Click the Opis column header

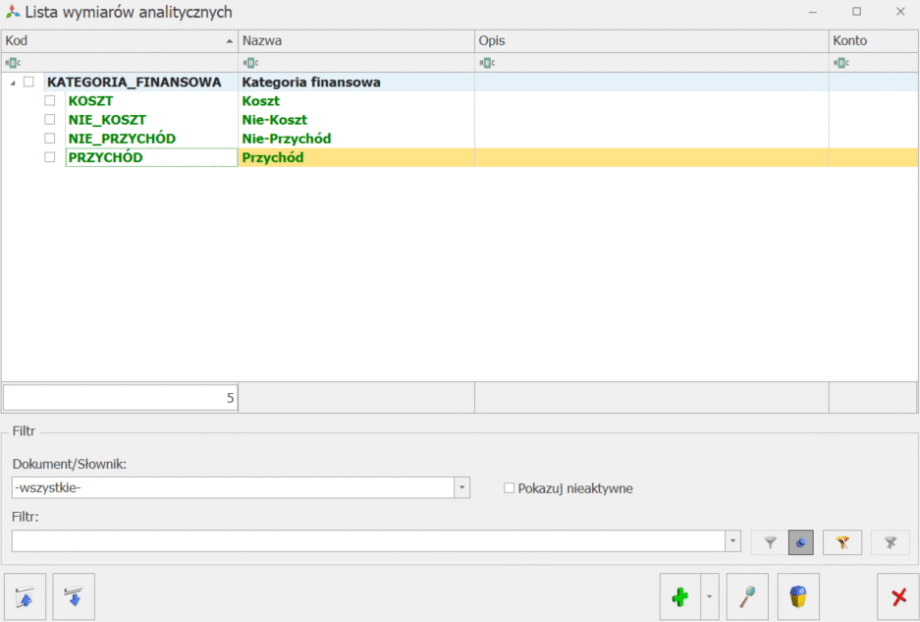coord(650,41)
